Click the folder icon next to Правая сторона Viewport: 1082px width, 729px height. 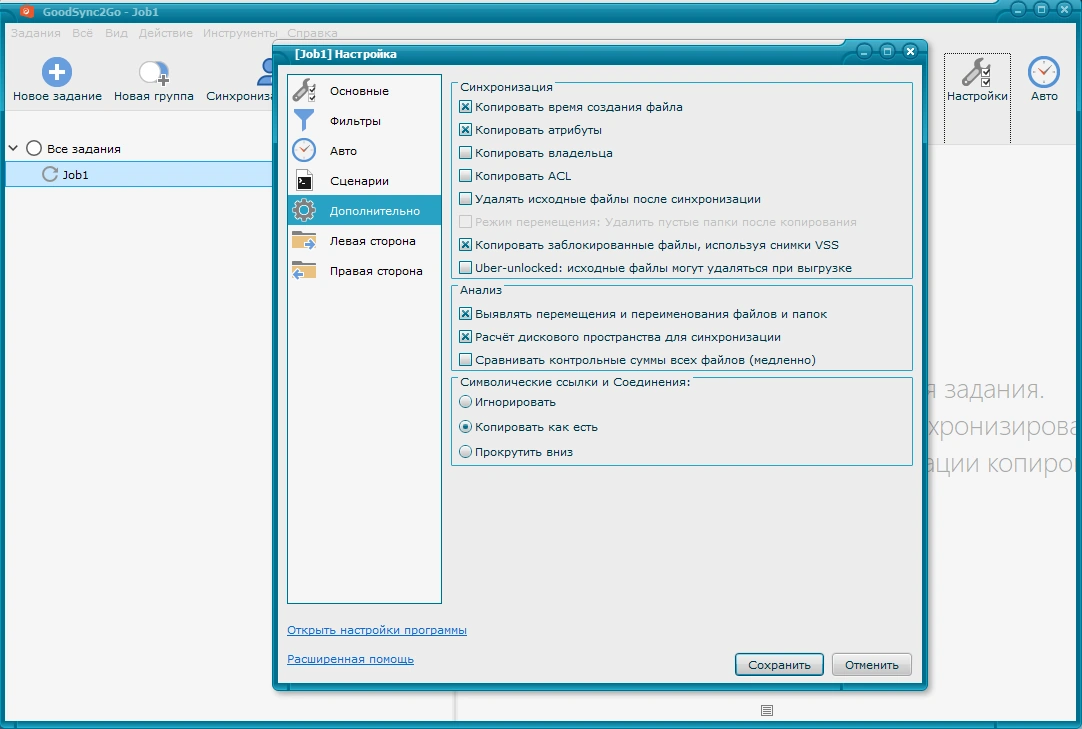coord(304,271)
